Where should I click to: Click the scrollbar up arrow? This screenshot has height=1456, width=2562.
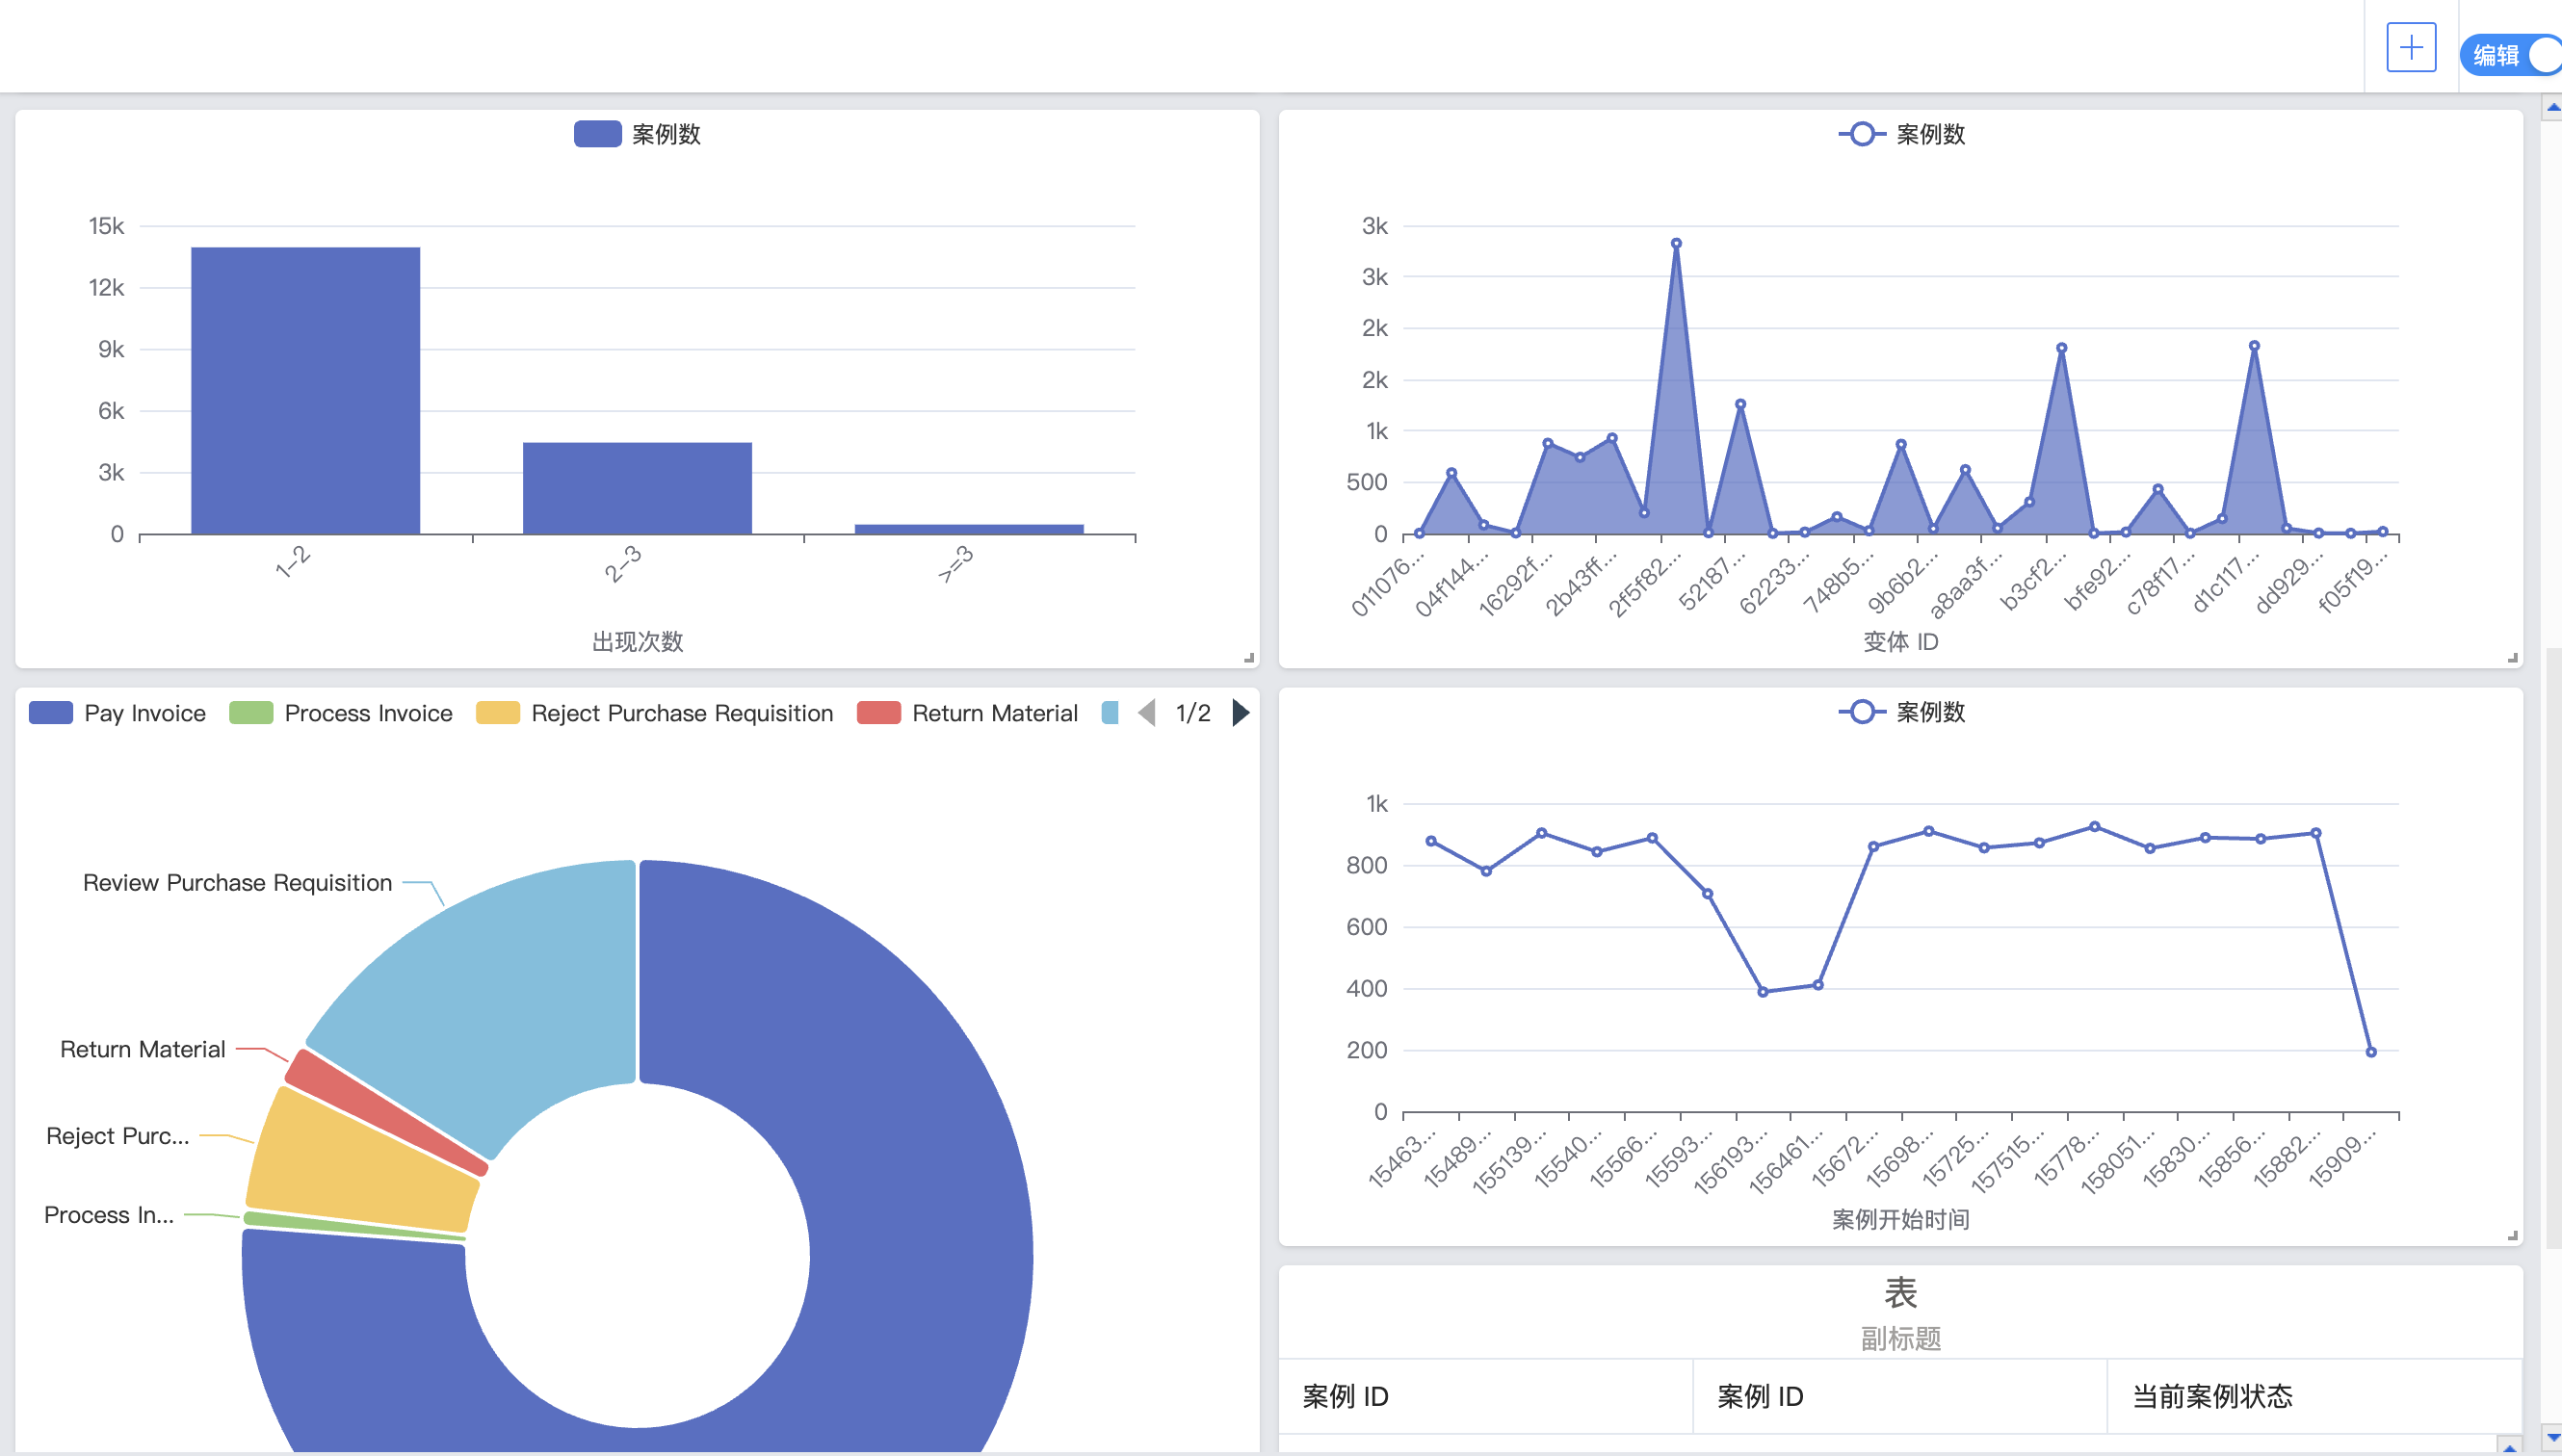point(2552,106)
